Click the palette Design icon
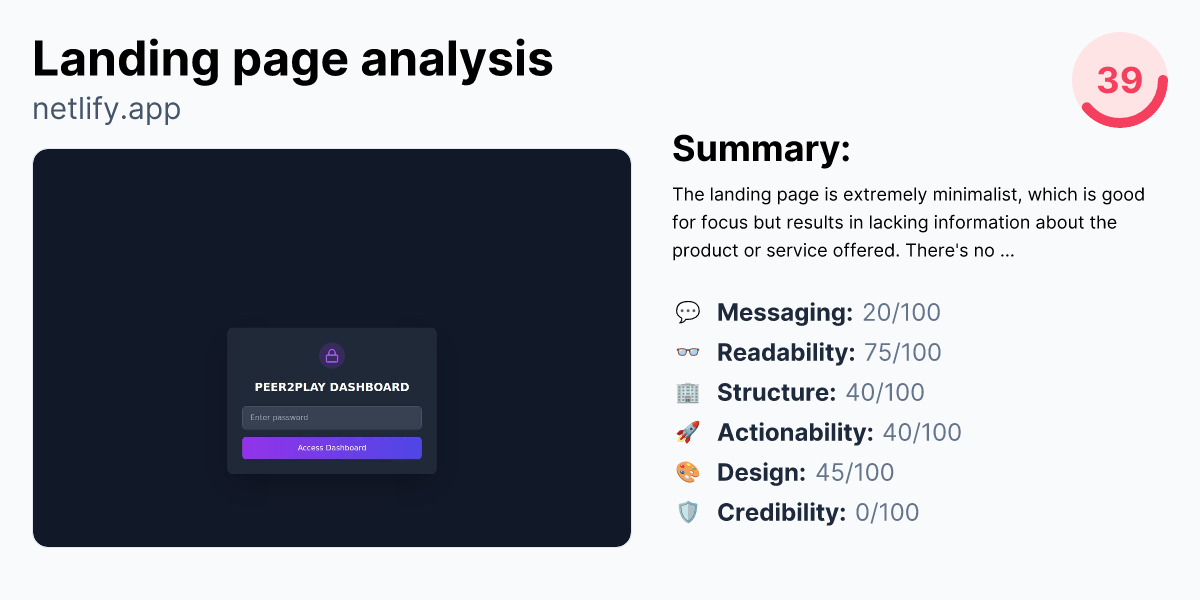Screen dimensions: 1200x600 (x=688, y=472)
